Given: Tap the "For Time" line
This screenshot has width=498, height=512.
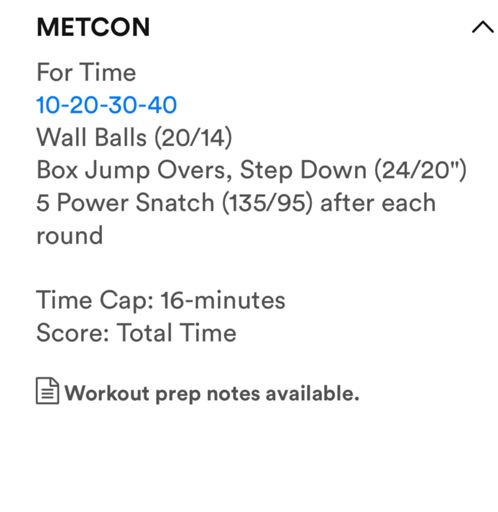Looking at the screenshot, I should point(86,72).
